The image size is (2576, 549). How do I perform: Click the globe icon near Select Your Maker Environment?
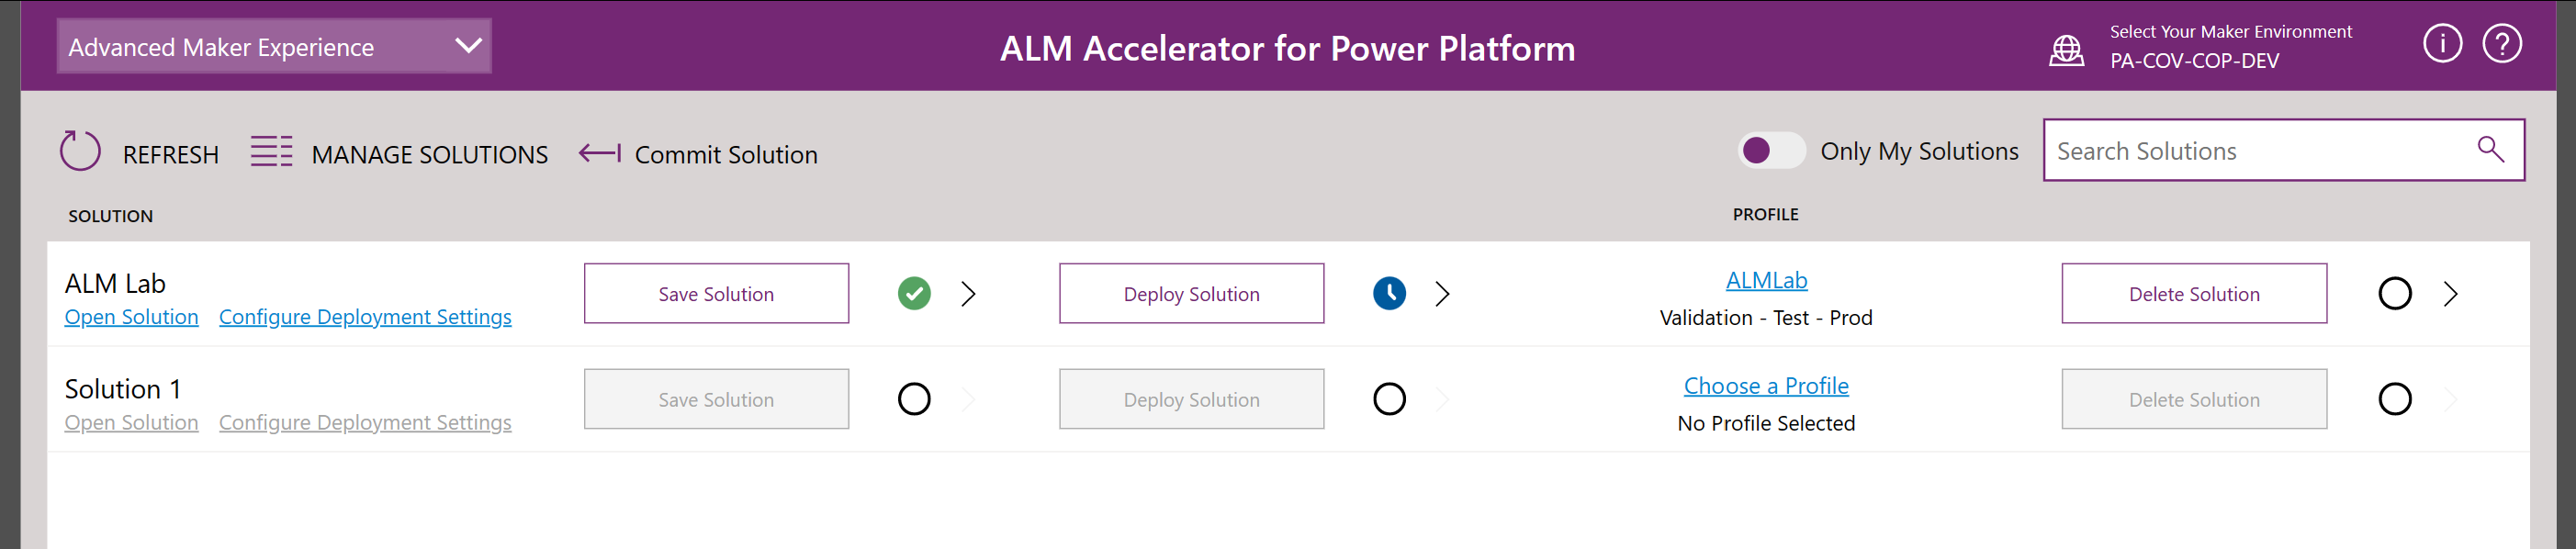2067,47
